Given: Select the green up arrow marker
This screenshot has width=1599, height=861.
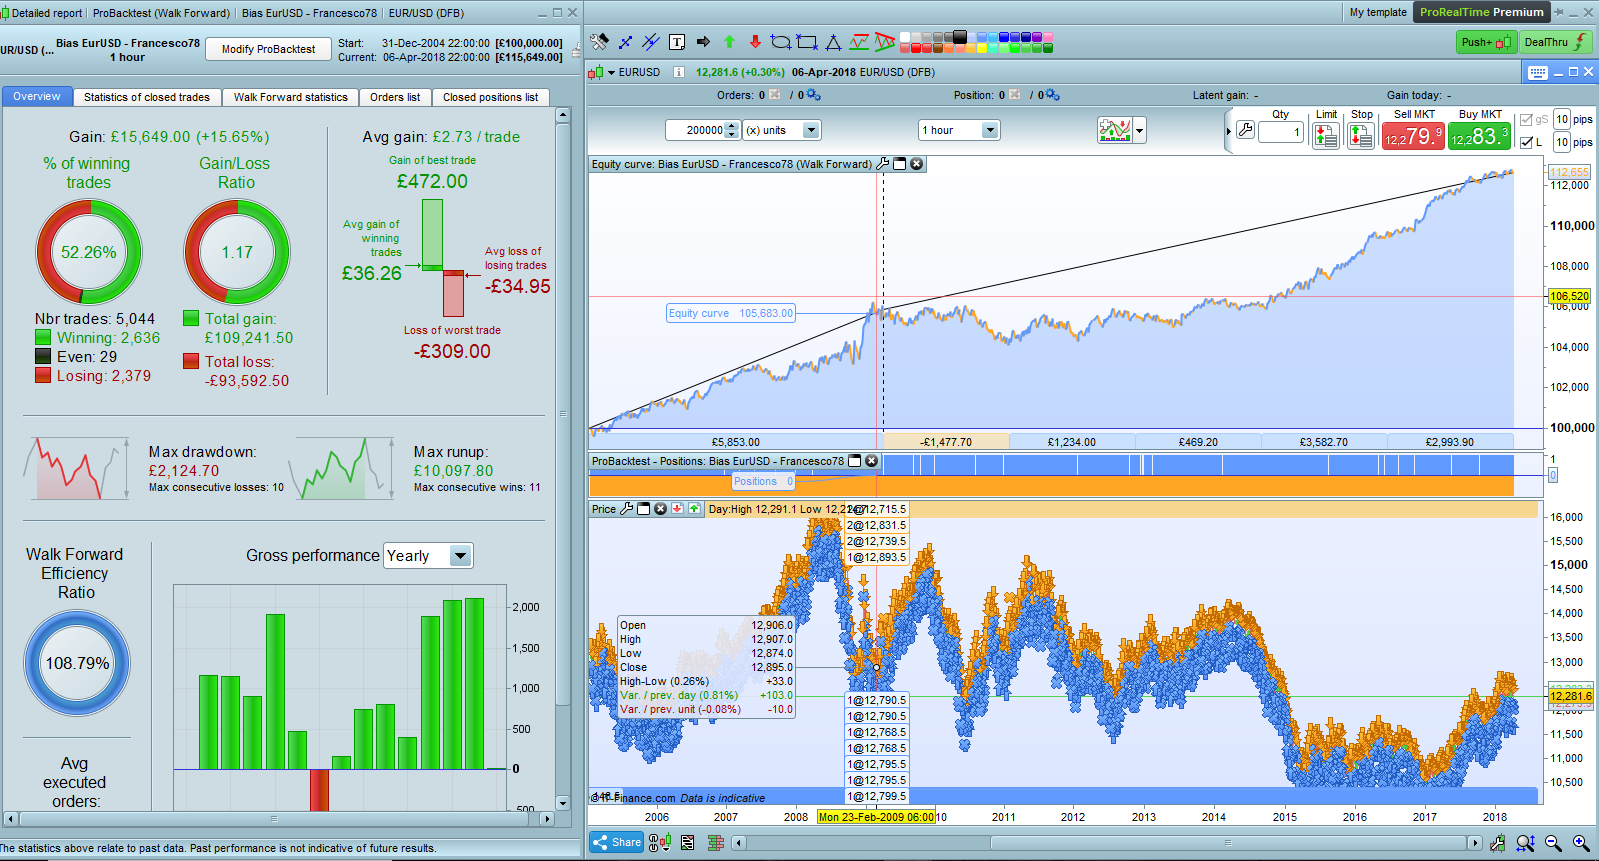Looking at the screenshot, I should (x=729, y=42).
